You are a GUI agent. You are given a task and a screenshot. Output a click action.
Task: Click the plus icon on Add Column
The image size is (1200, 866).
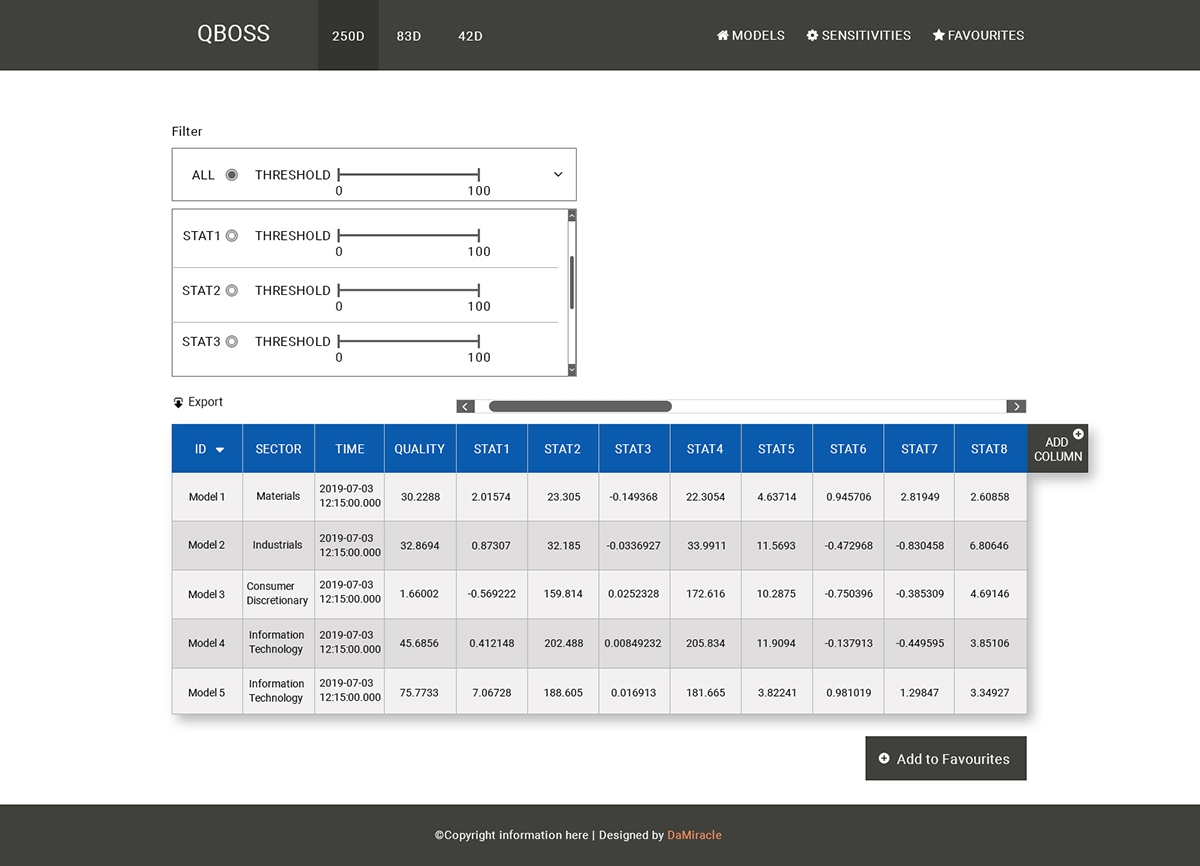(1078, 434)
